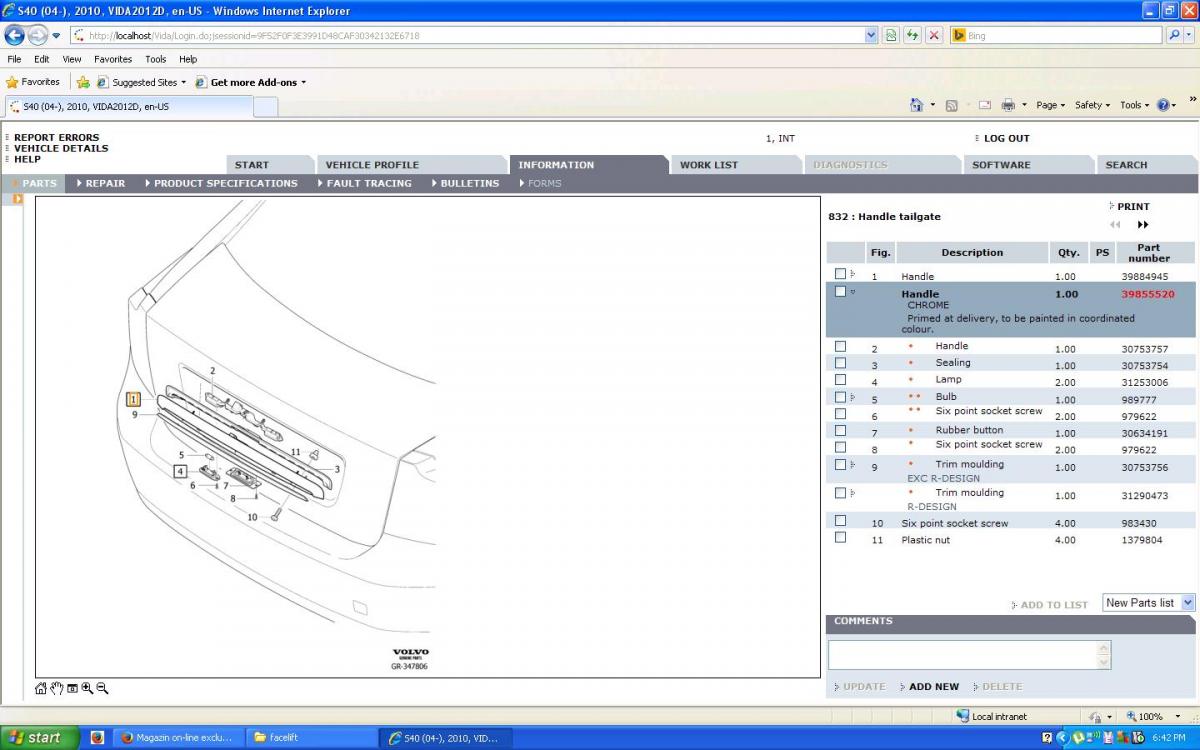Zoom in on the parts diagram

(87, 688)
